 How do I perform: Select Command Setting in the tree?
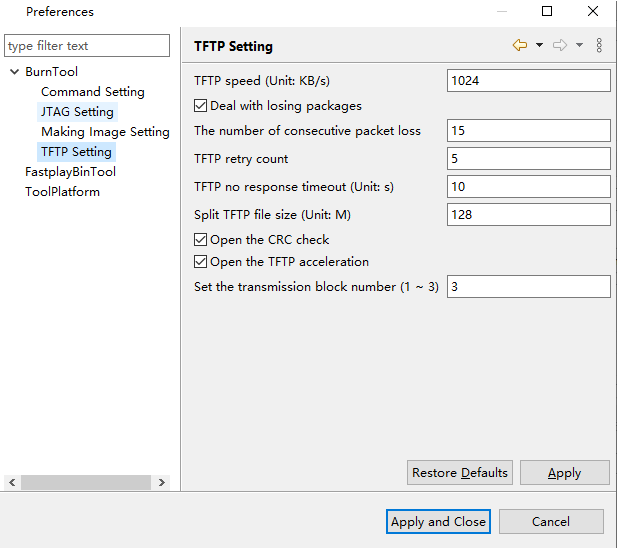point(92,92)
